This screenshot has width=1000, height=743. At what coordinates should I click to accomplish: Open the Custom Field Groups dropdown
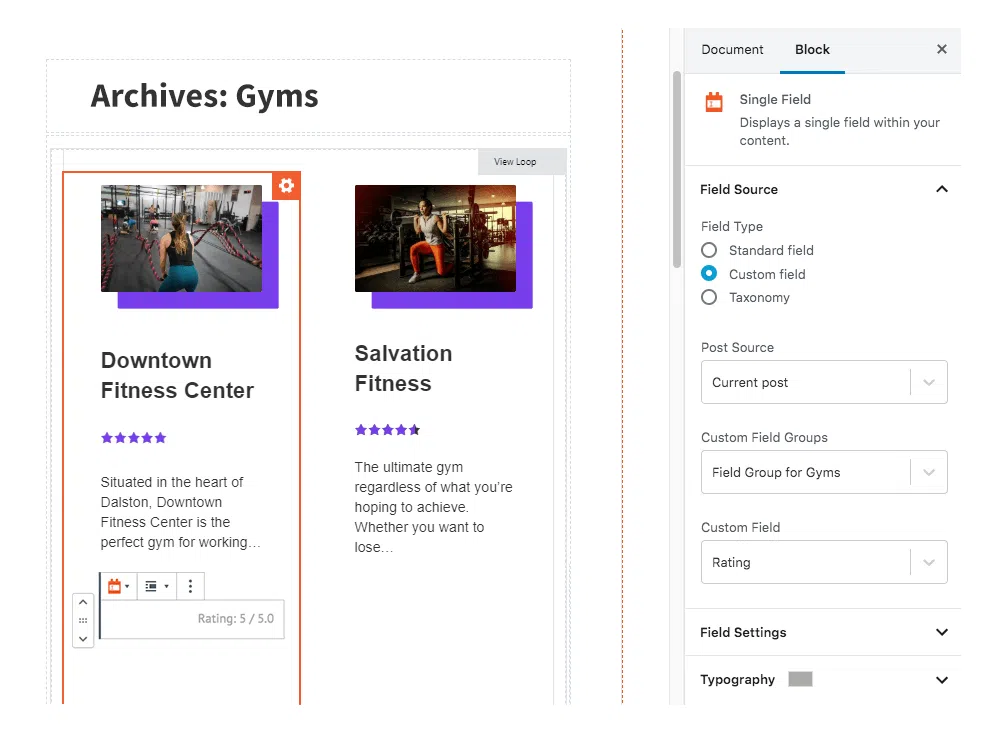824,472
